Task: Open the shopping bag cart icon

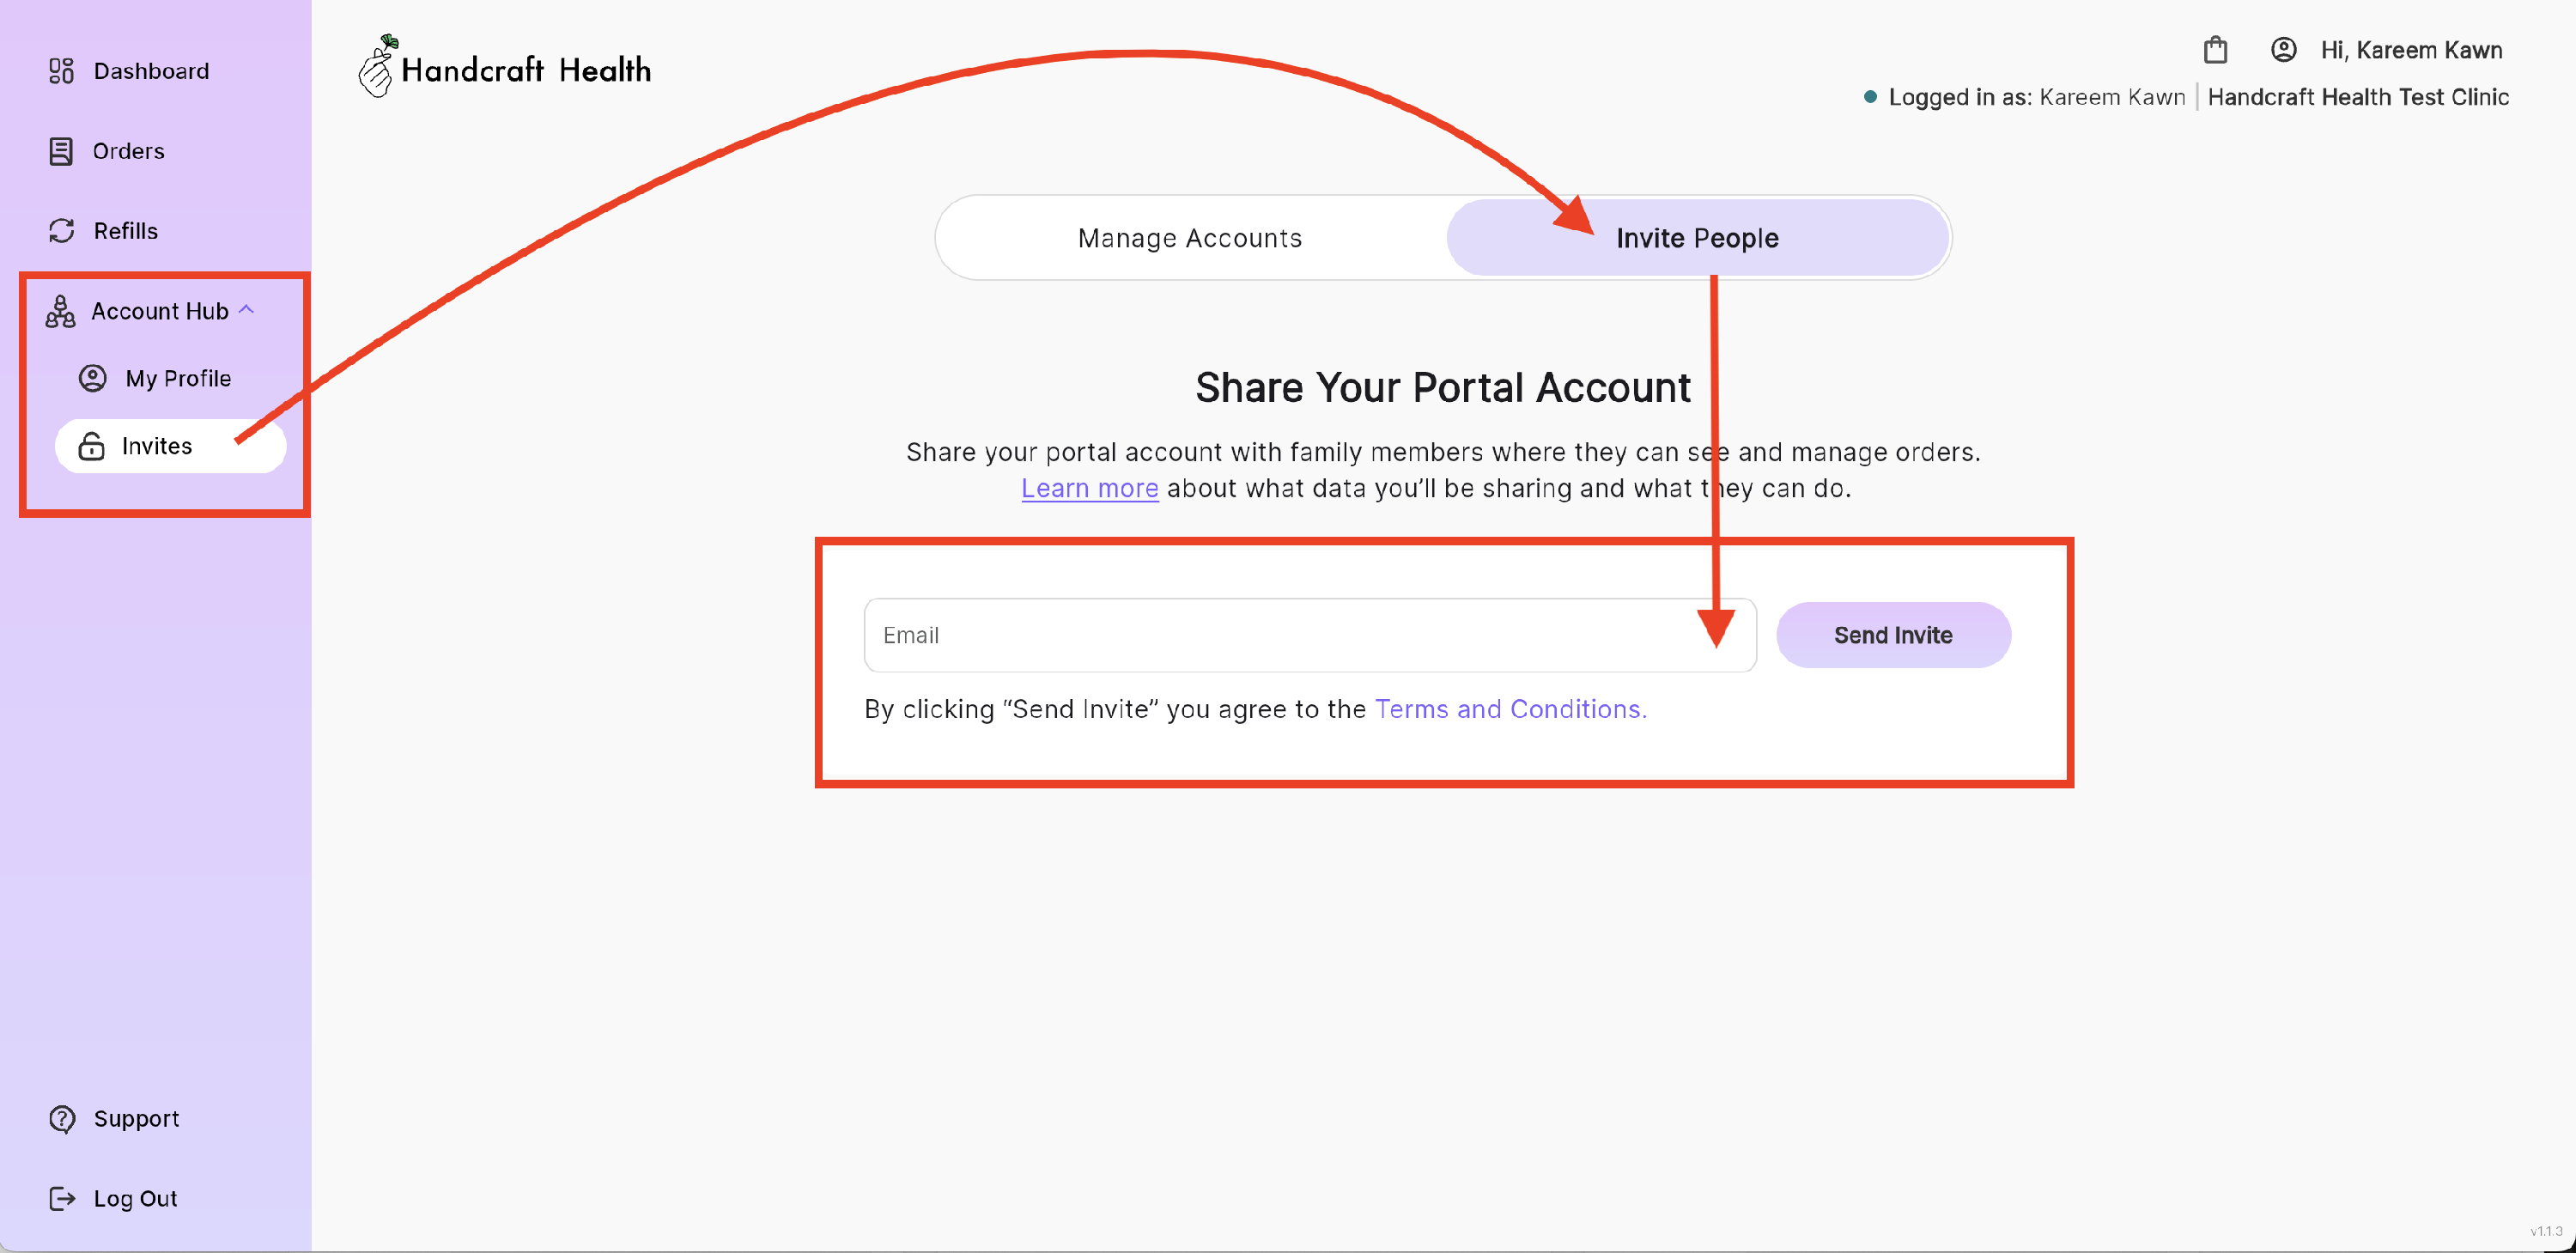Action: pyautogui.click(x=2215, y=50)
